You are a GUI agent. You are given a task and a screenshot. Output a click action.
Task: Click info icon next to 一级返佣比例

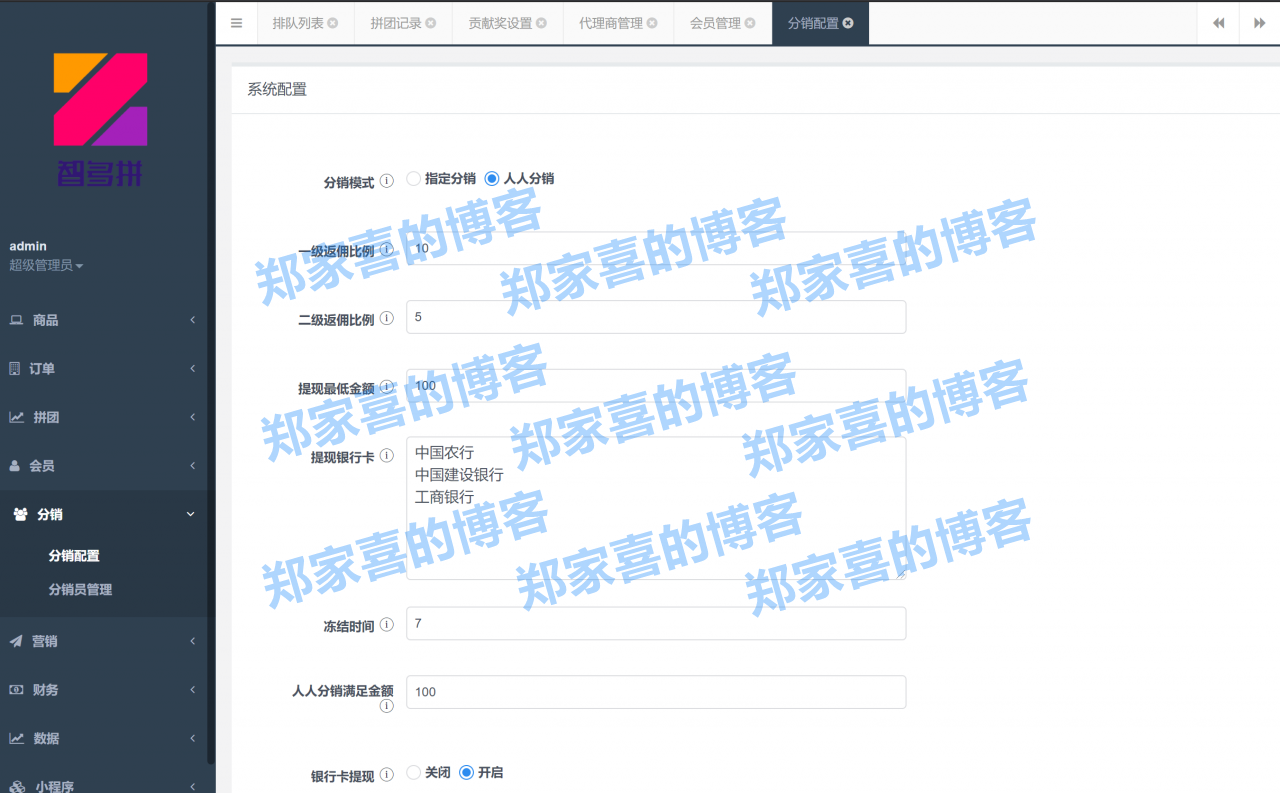pyautogui.click(x=386, y=250)
